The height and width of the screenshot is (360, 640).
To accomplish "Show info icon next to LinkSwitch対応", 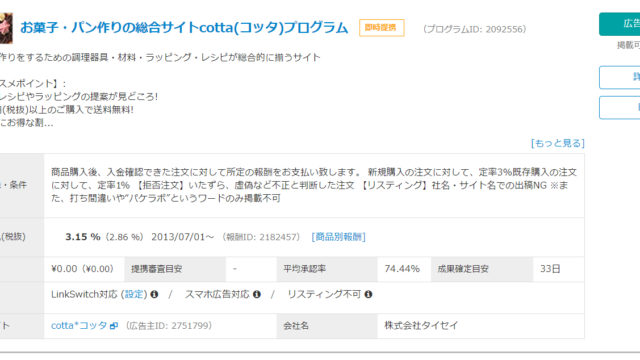I will pyautogui.click(x=154, y=294).
